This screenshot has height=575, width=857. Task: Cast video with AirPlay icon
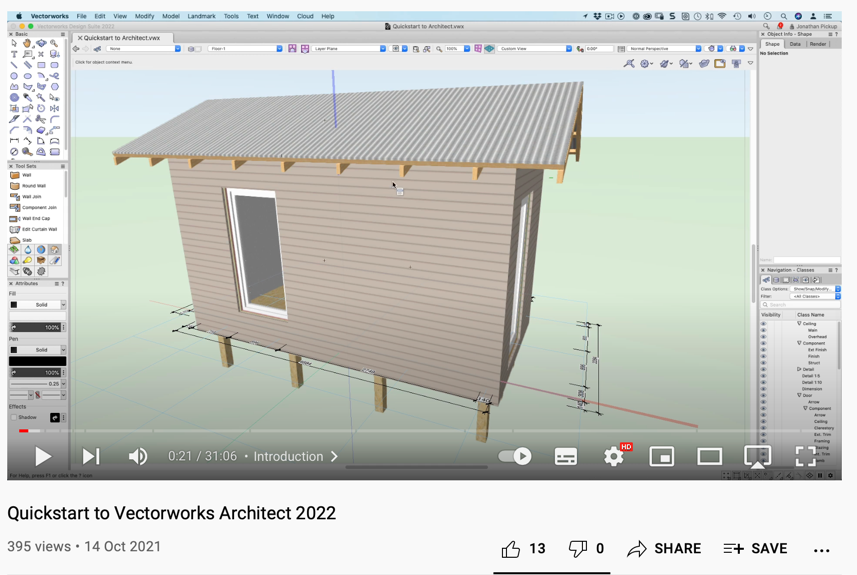(758, 457)
